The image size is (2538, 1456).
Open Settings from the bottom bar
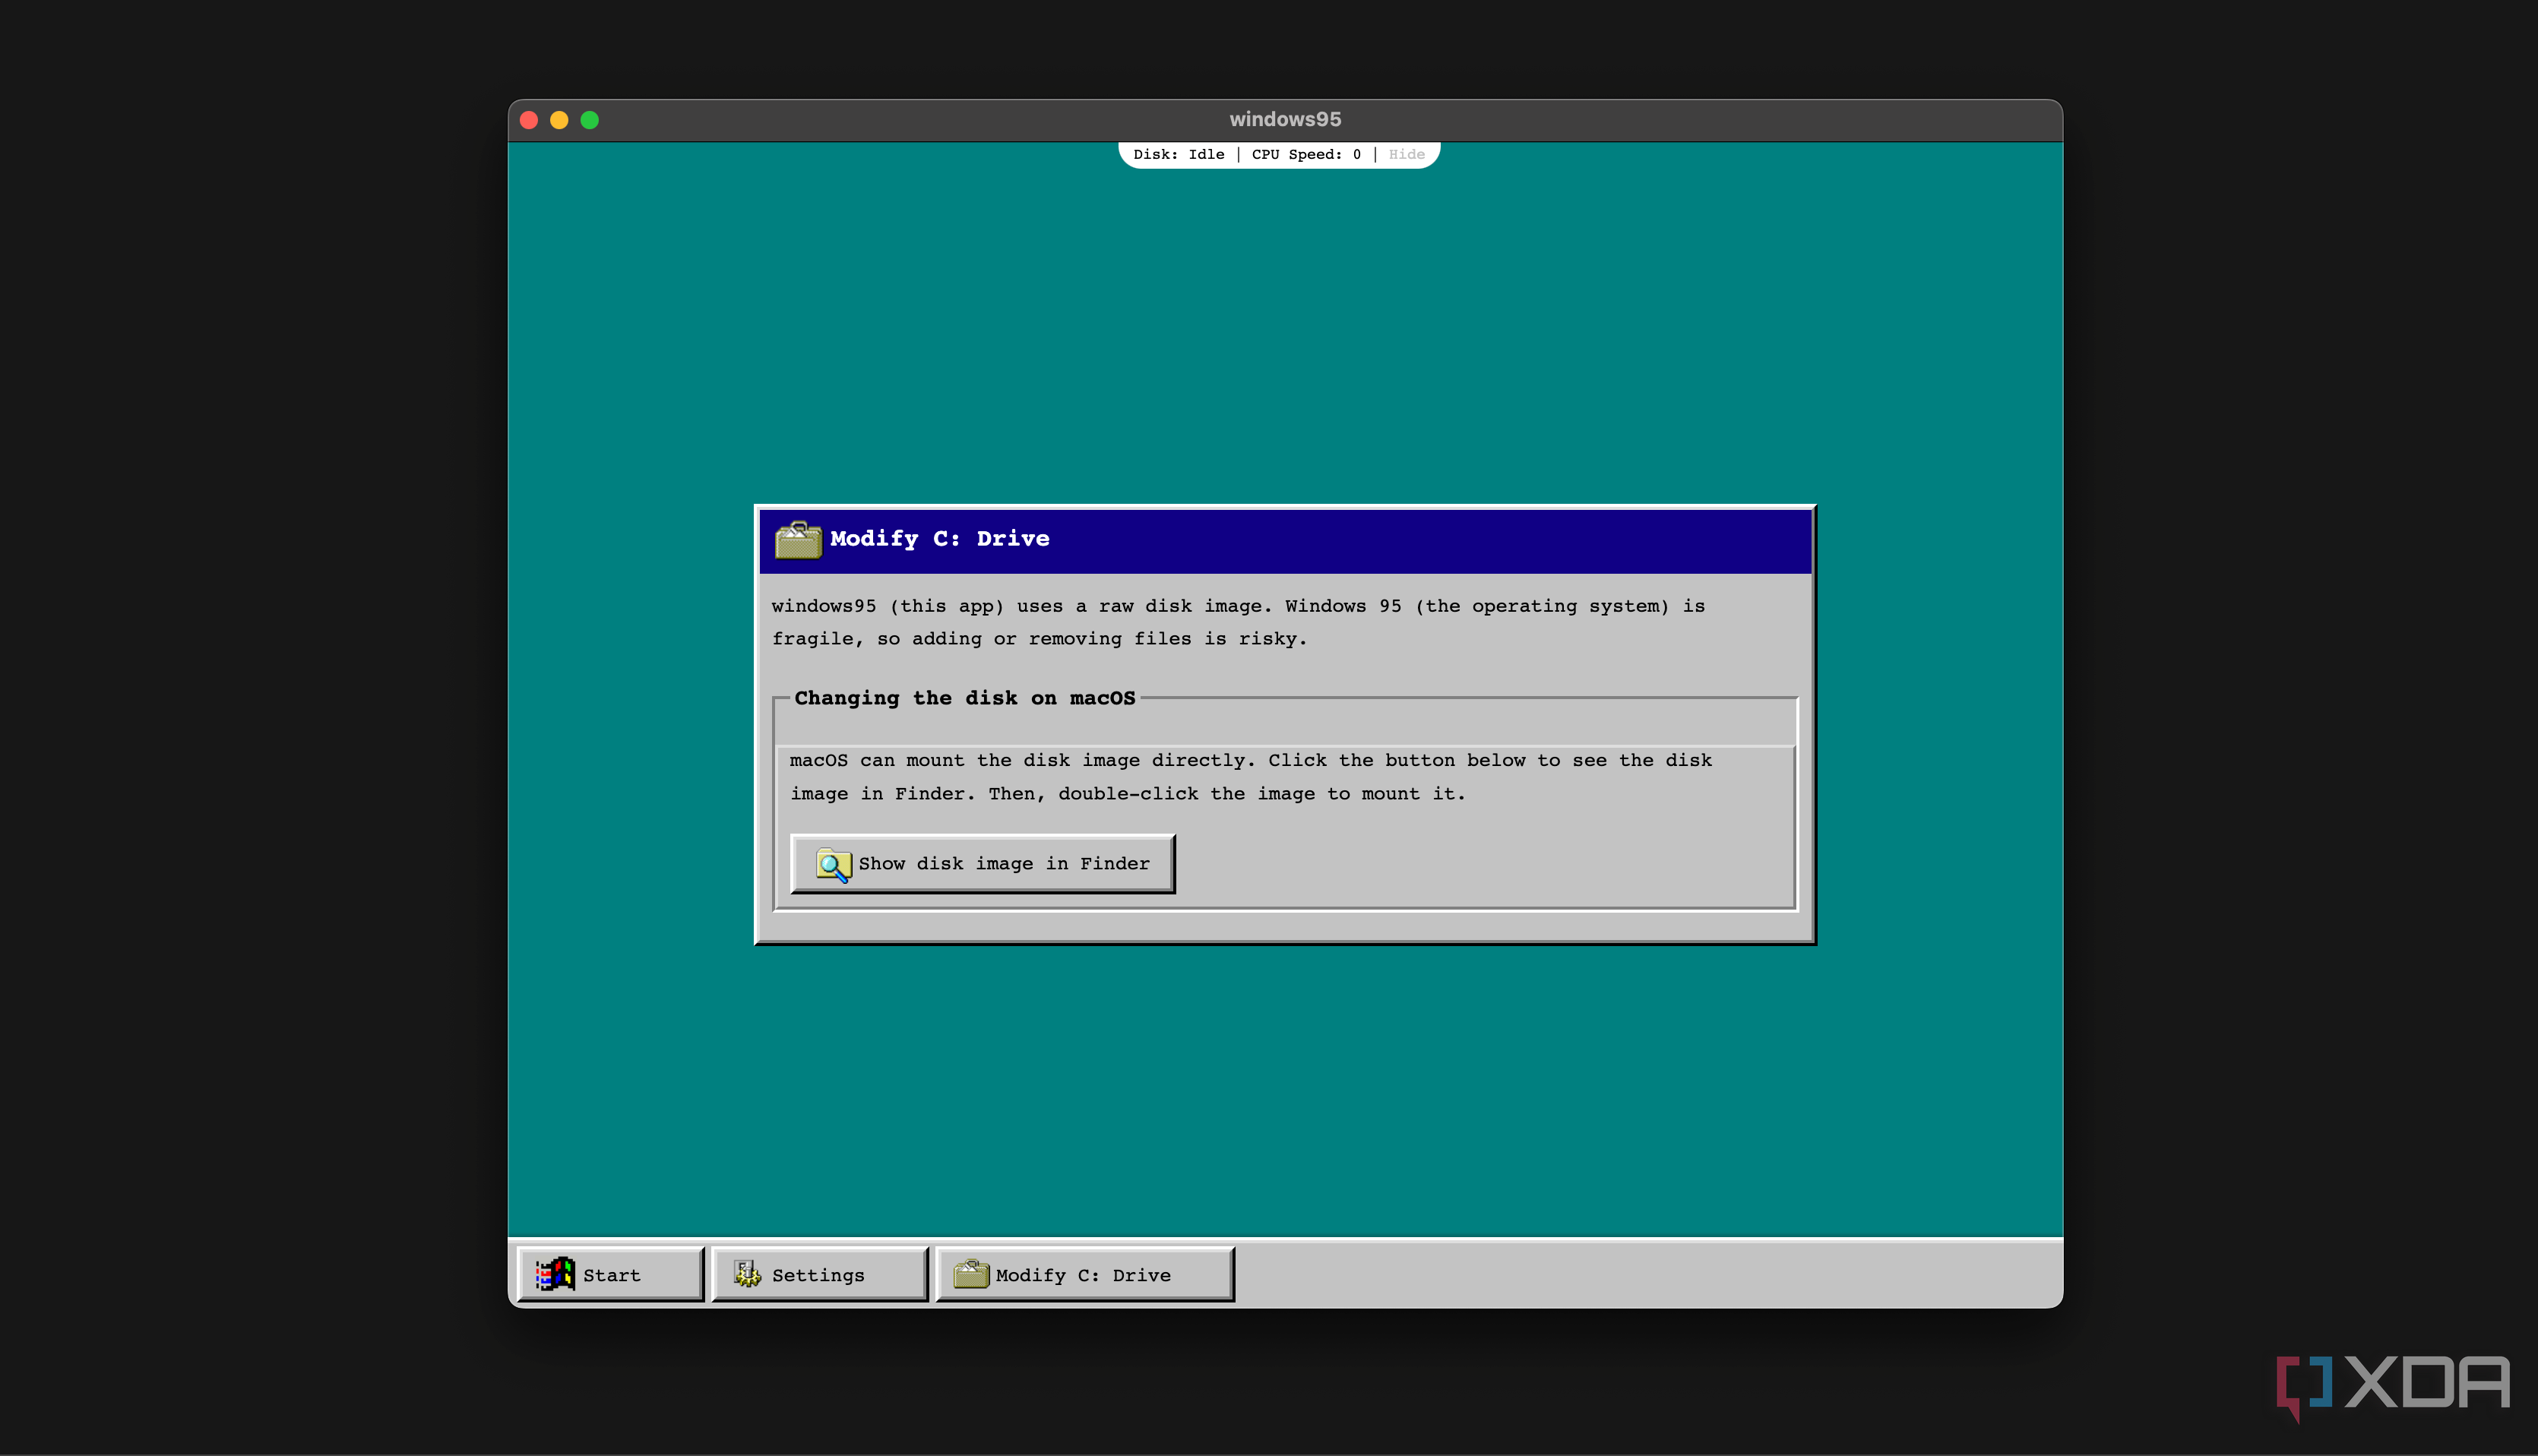point(819,1274)
